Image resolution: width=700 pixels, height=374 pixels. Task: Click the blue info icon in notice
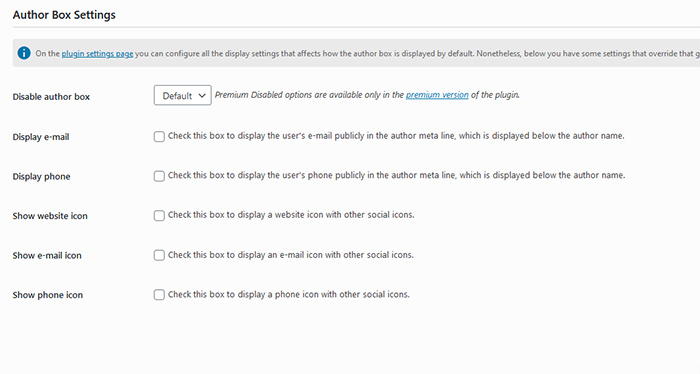pos(24,53)
